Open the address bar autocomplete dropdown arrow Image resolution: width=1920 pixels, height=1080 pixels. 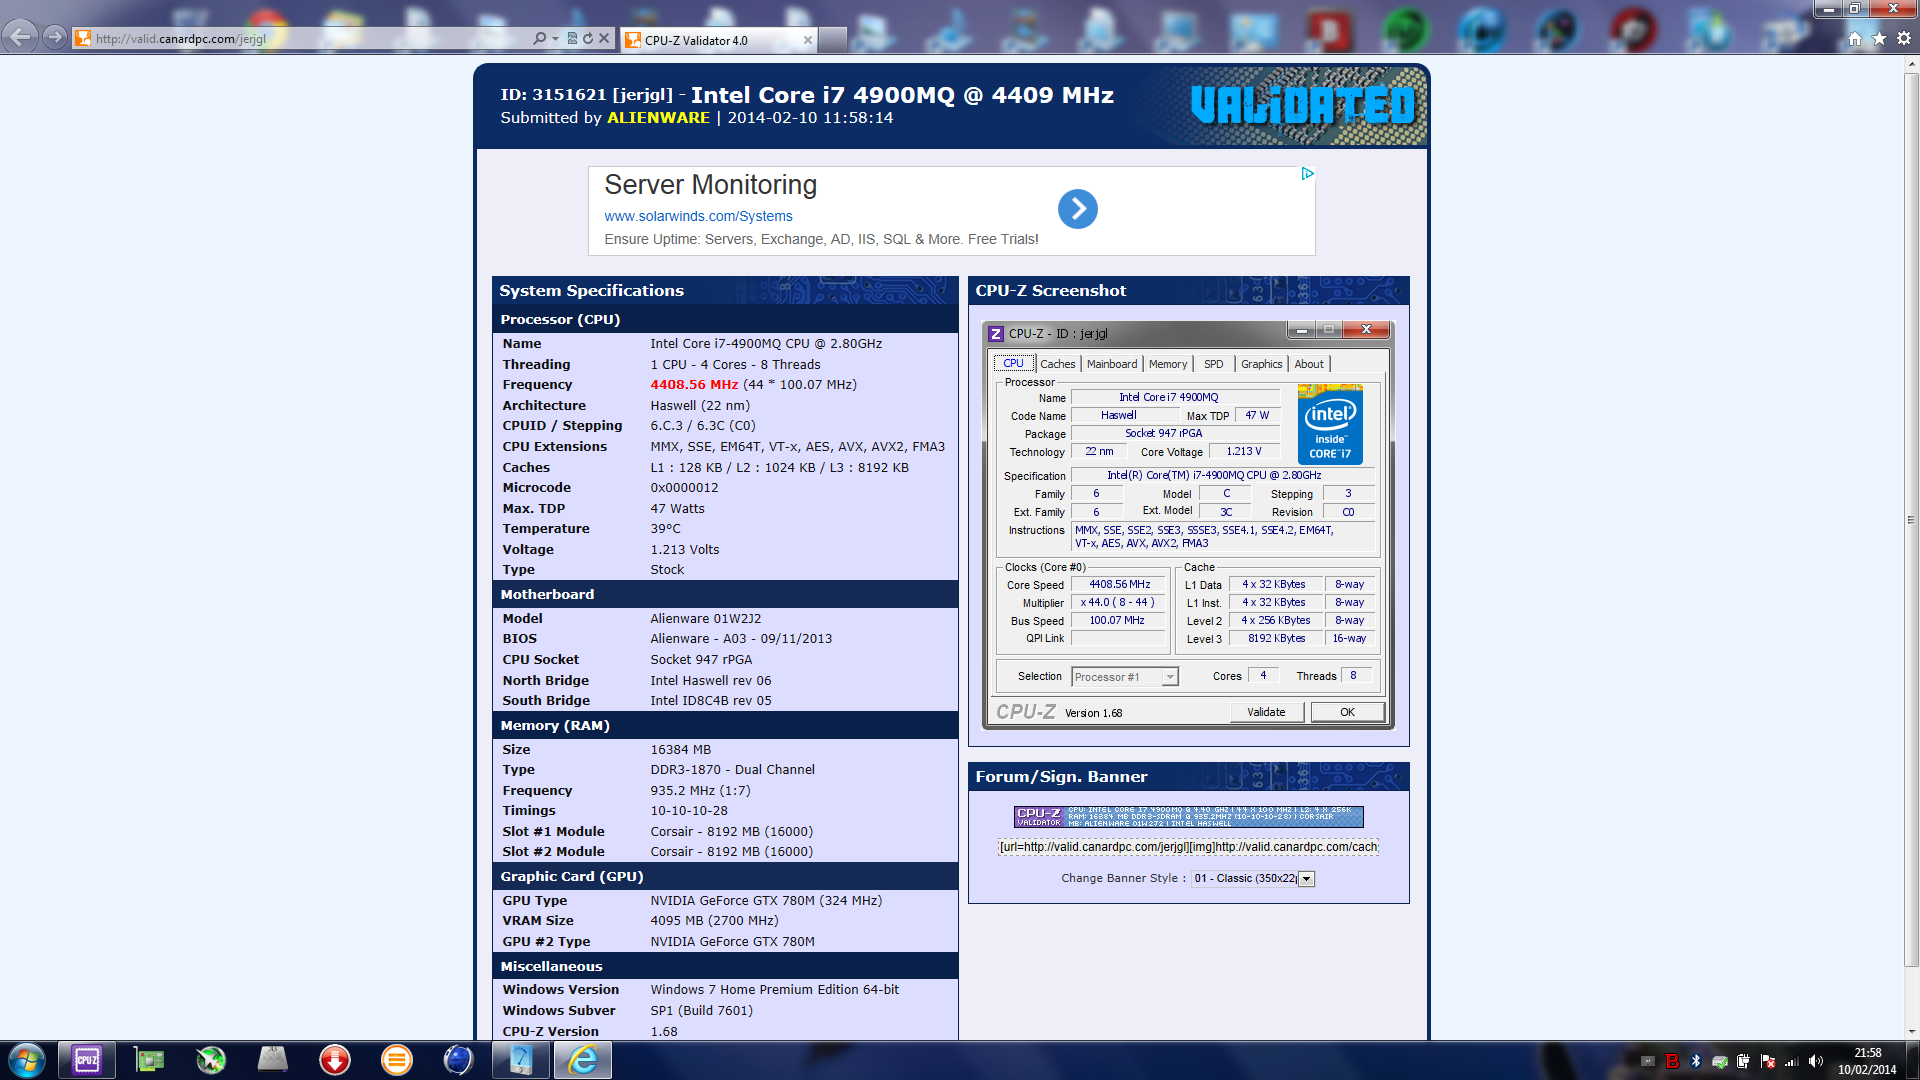pos(555,39)
